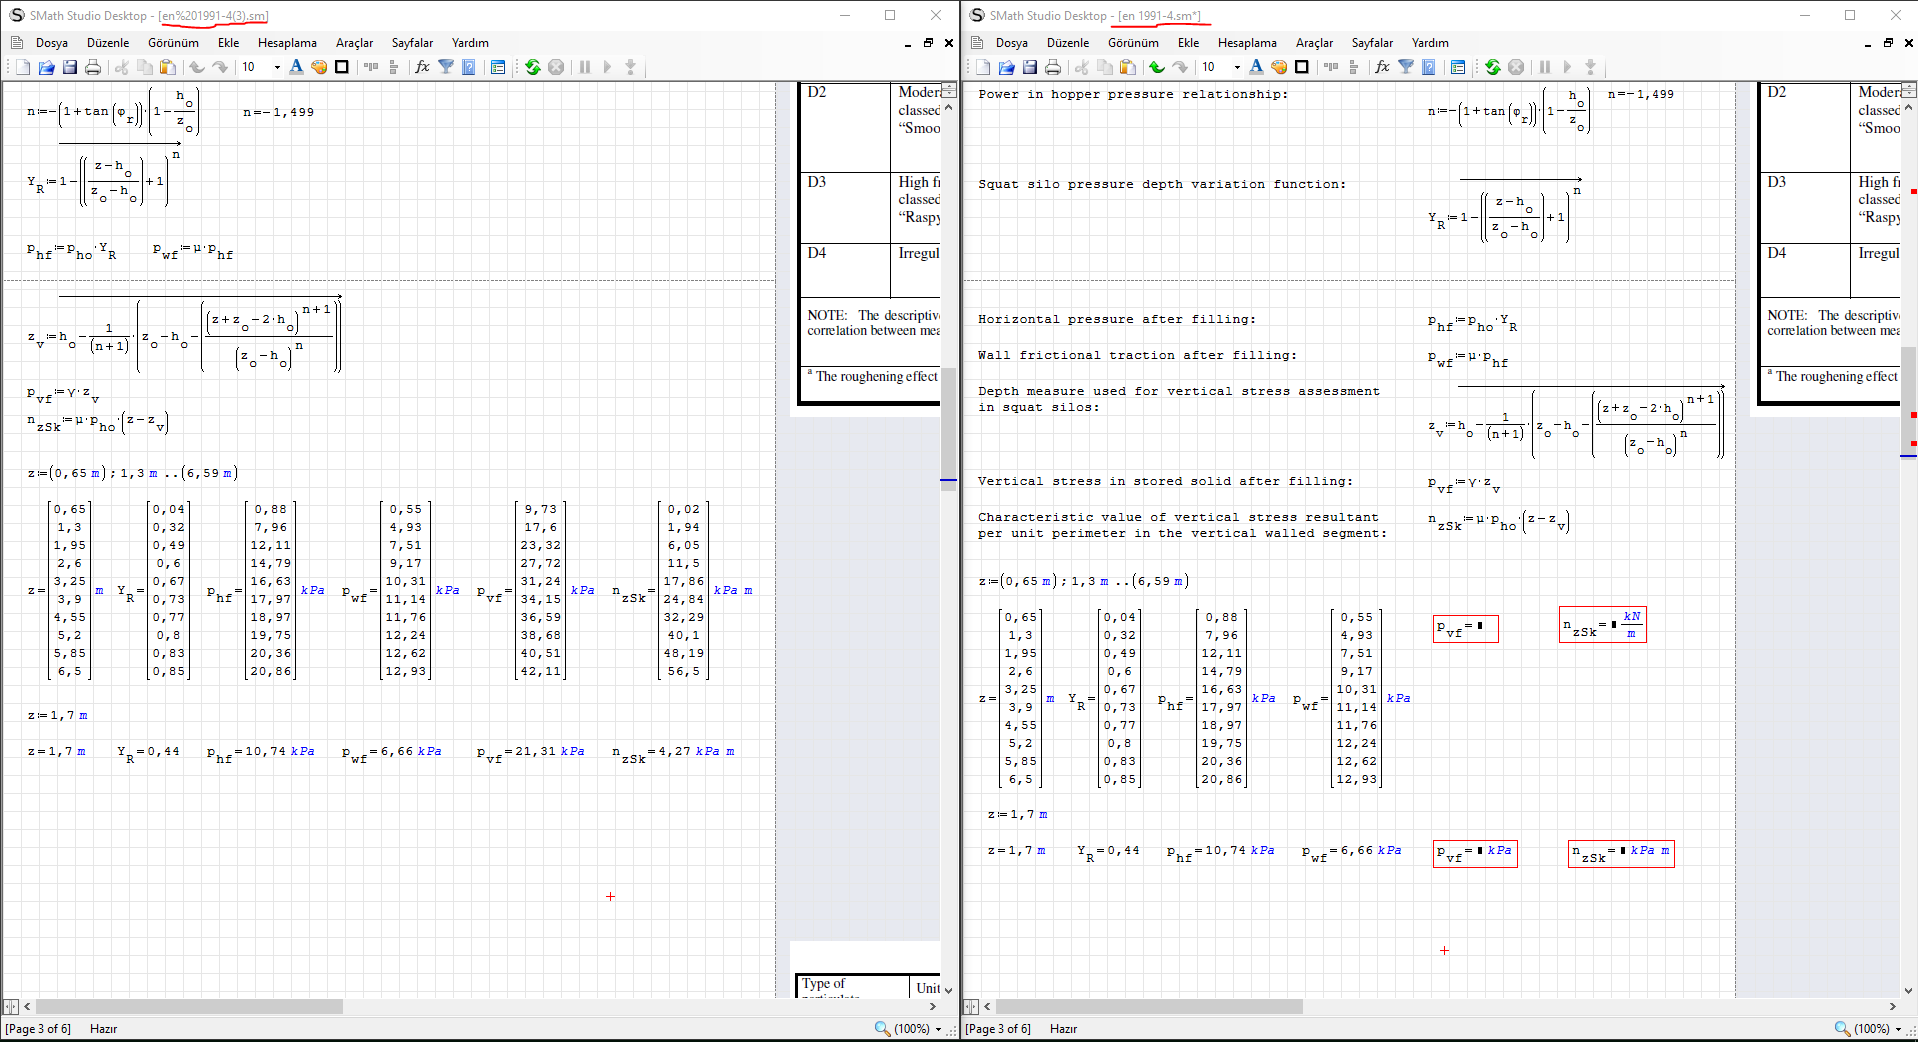The width and height of the screenshot is (1918, 1042).
Task: Click the Save icon in the left window
Action: [70, 67]
